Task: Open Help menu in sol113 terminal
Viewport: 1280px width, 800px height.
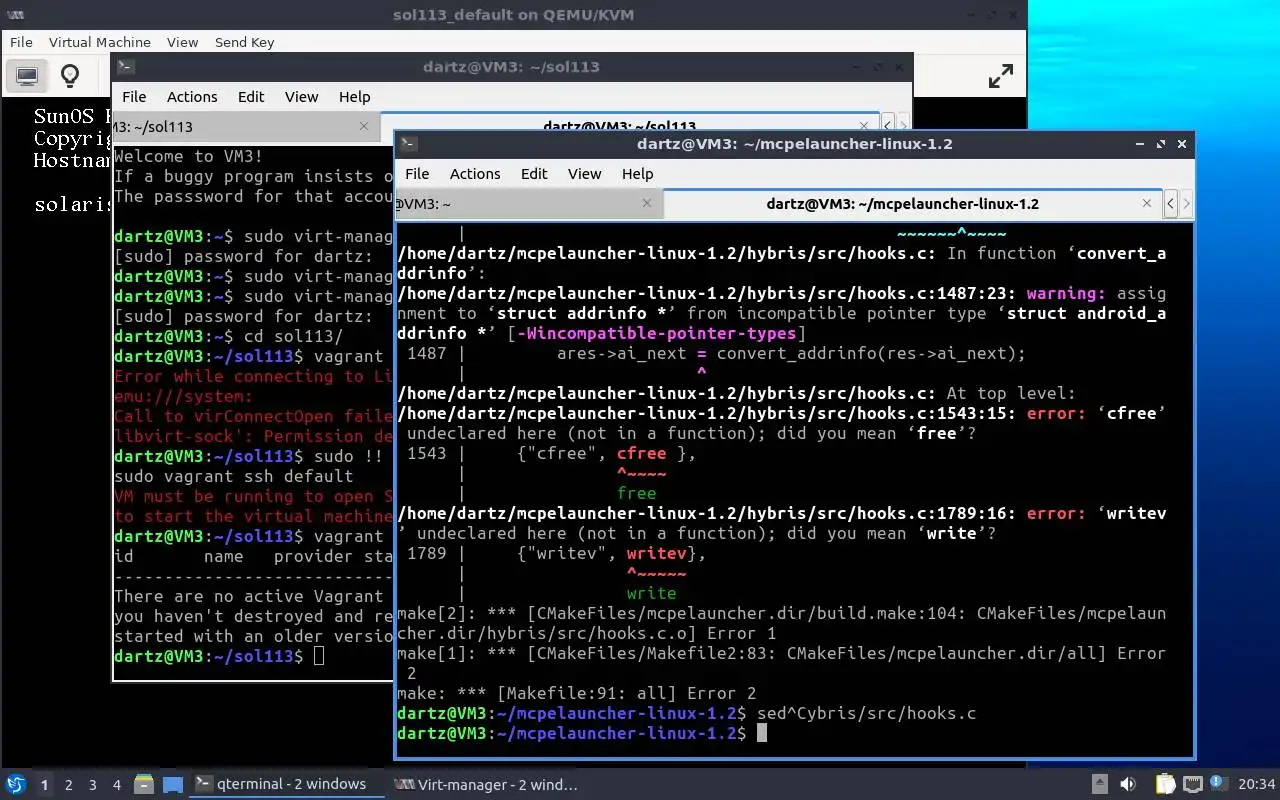Action: click(354, 96)
